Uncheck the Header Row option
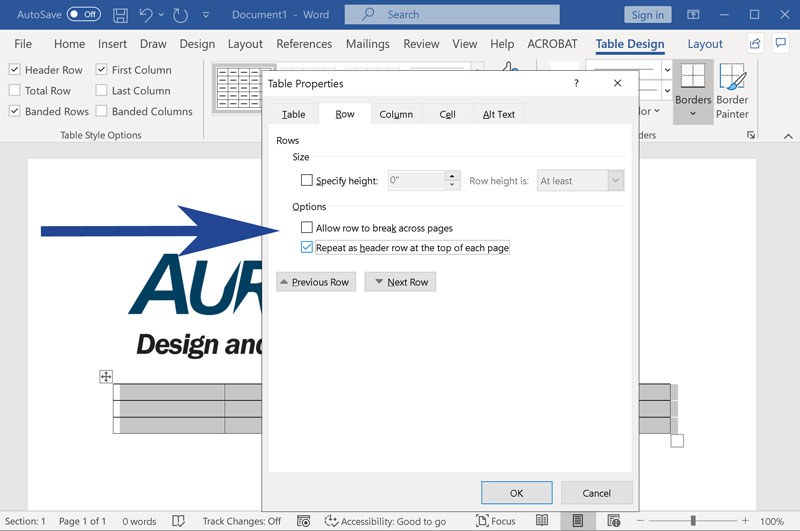The image size is (800, 531). (x=15, y=69)
